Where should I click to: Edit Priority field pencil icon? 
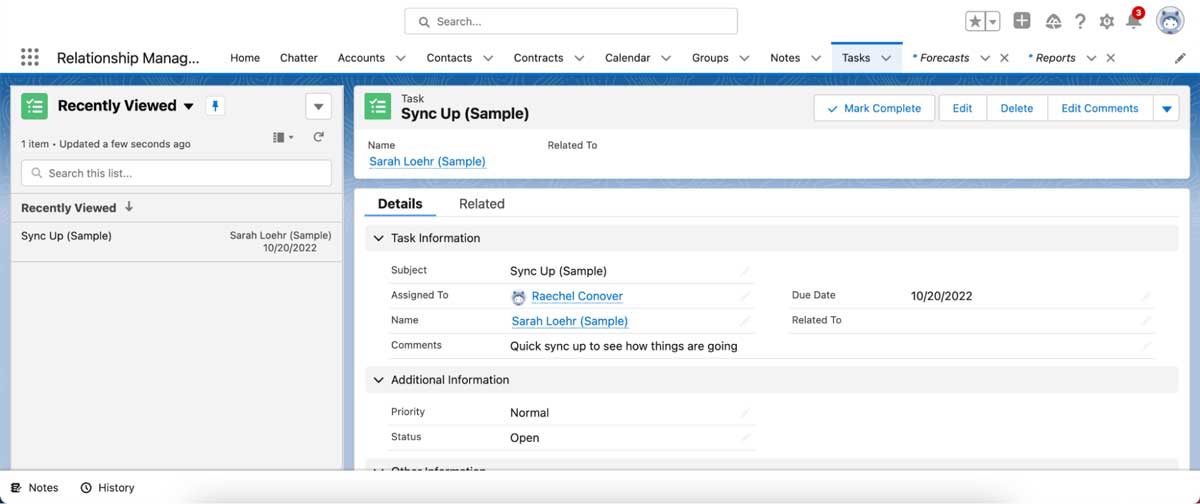[x=745, y=412]
